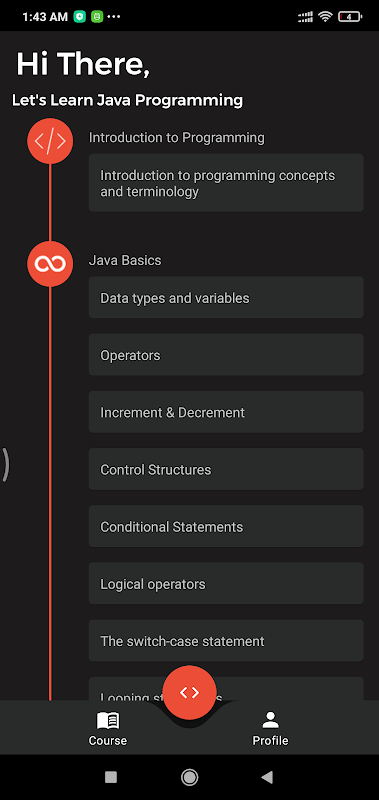
Task: Tap the Android home circle button
Action: [x=189, y=777]
